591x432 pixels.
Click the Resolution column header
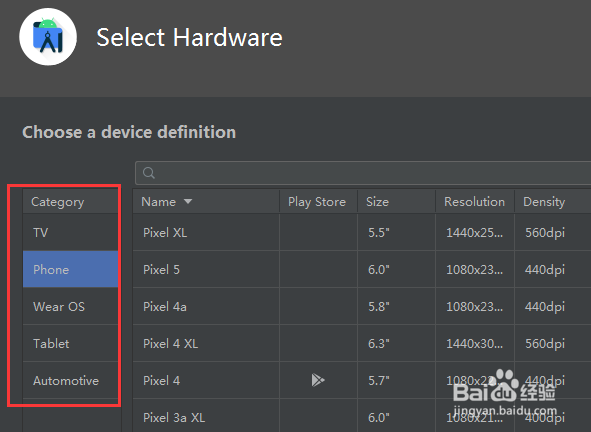click(x=475, y=202)
